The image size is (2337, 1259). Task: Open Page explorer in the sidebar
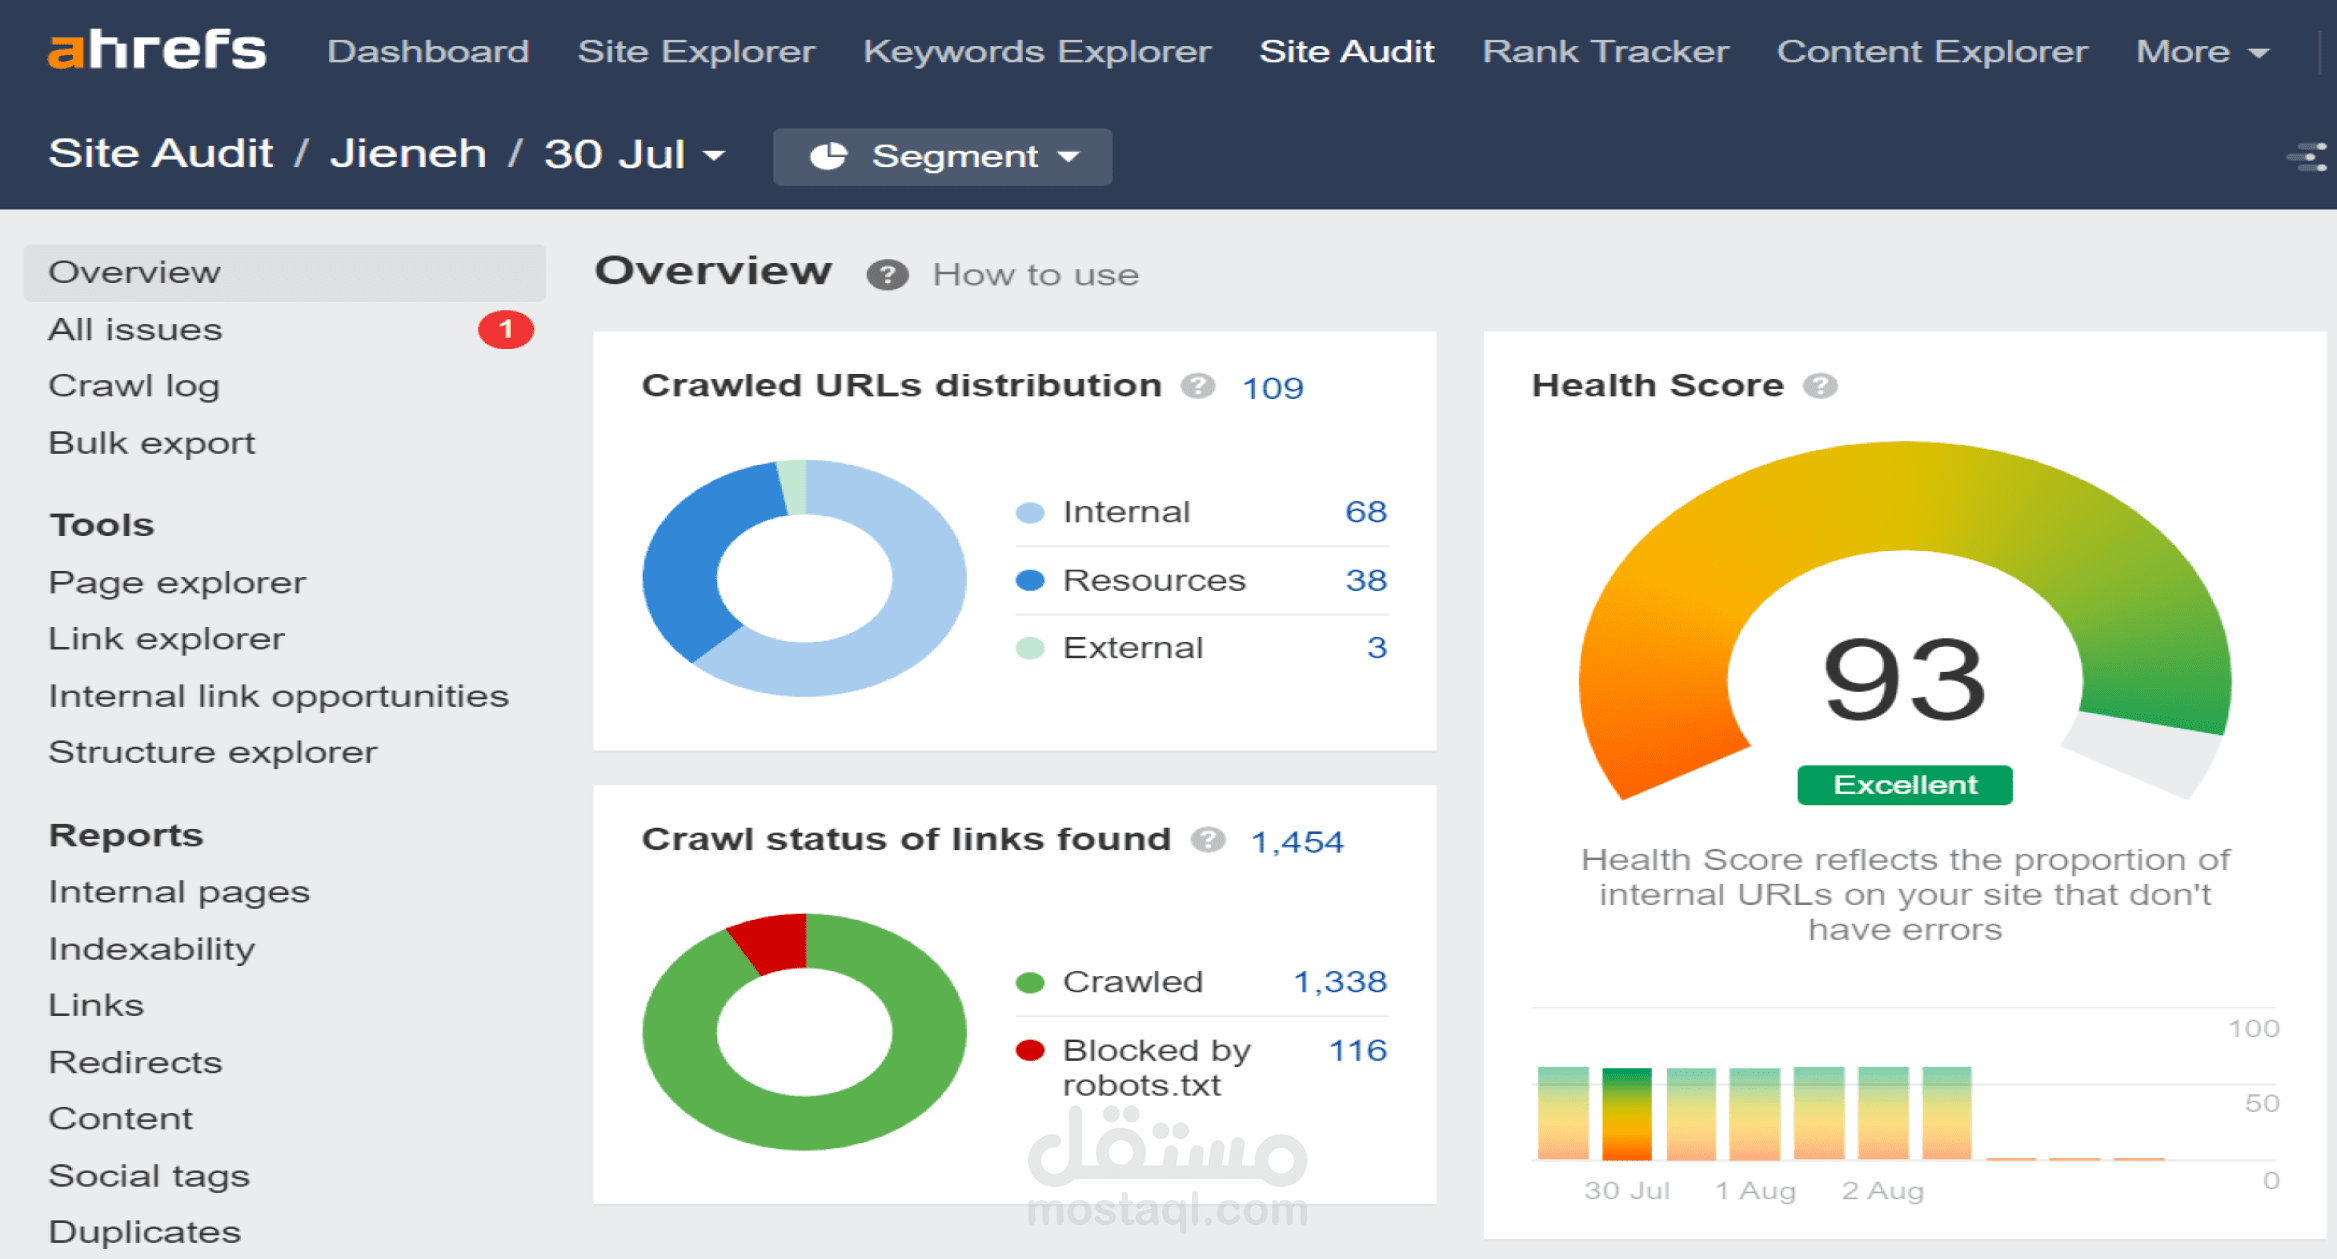pyautogui.click(x=177, y=582)
